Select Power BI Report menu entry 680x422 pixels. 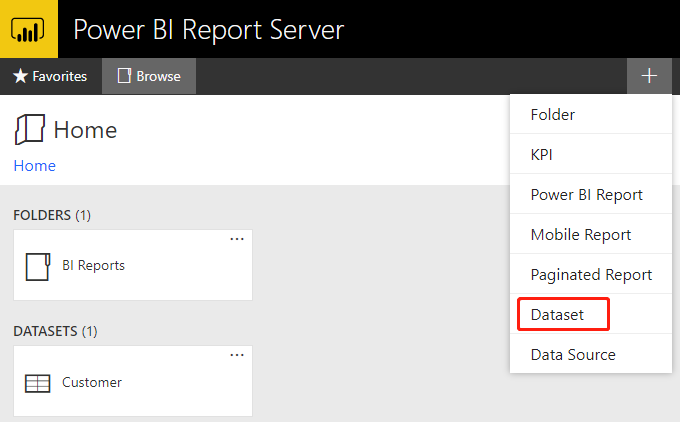pos(591,194)
